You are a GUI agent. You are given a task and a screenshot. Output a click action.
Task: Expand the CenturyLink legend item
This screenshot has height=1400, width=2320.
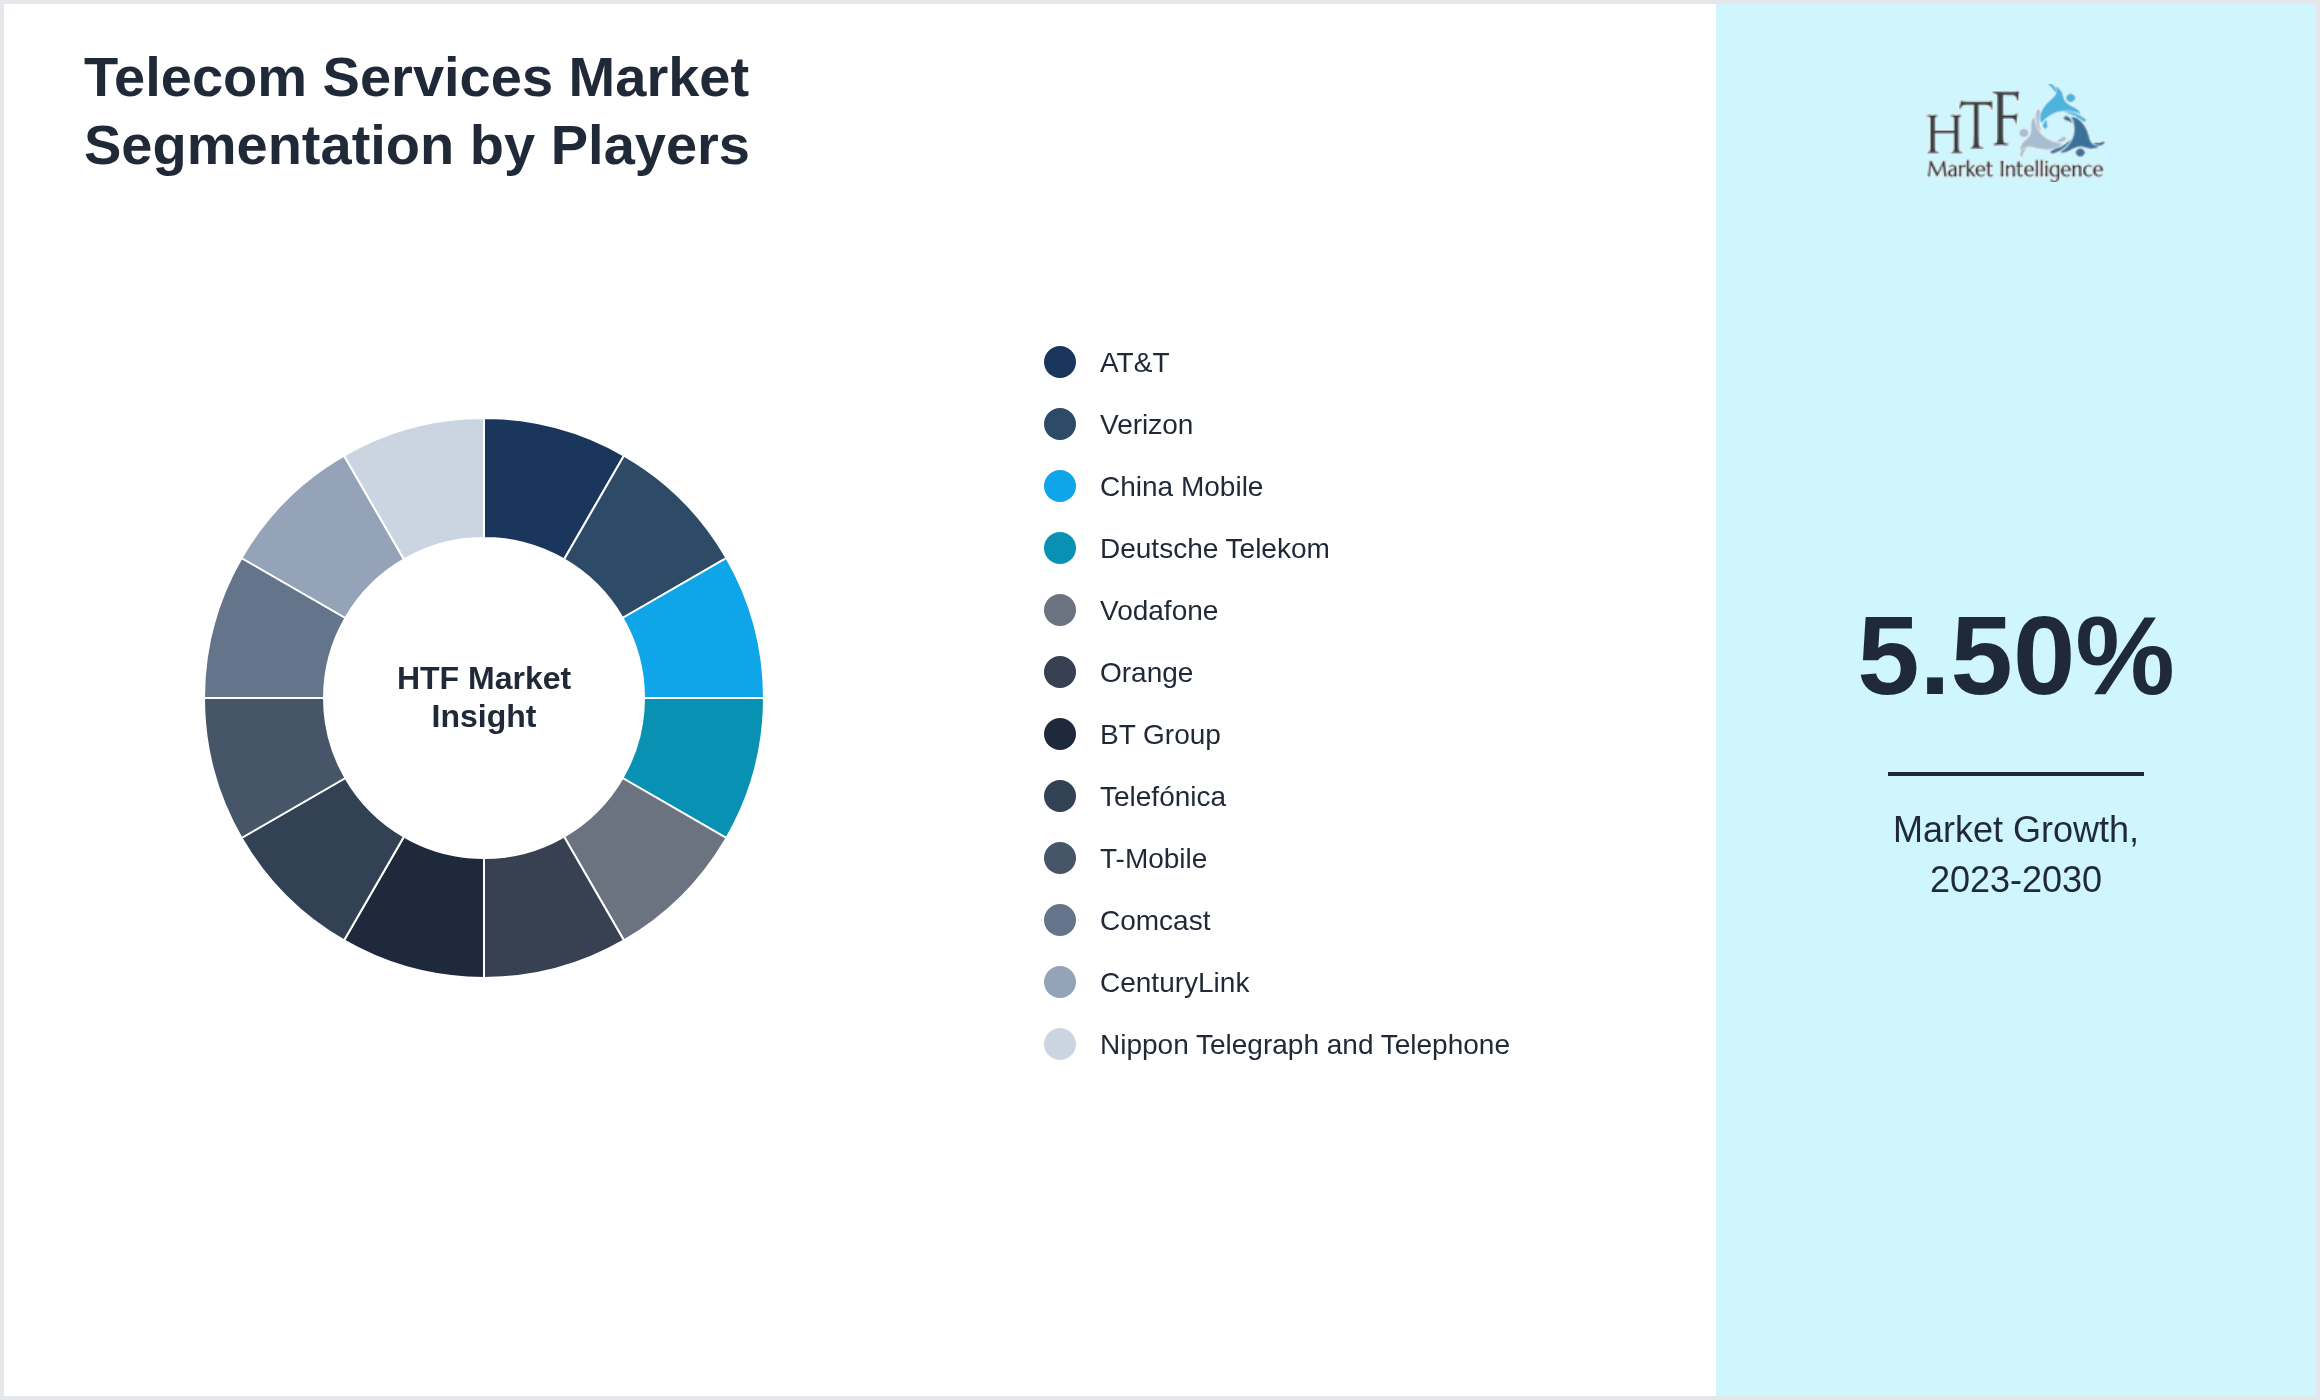(1174, 982)
